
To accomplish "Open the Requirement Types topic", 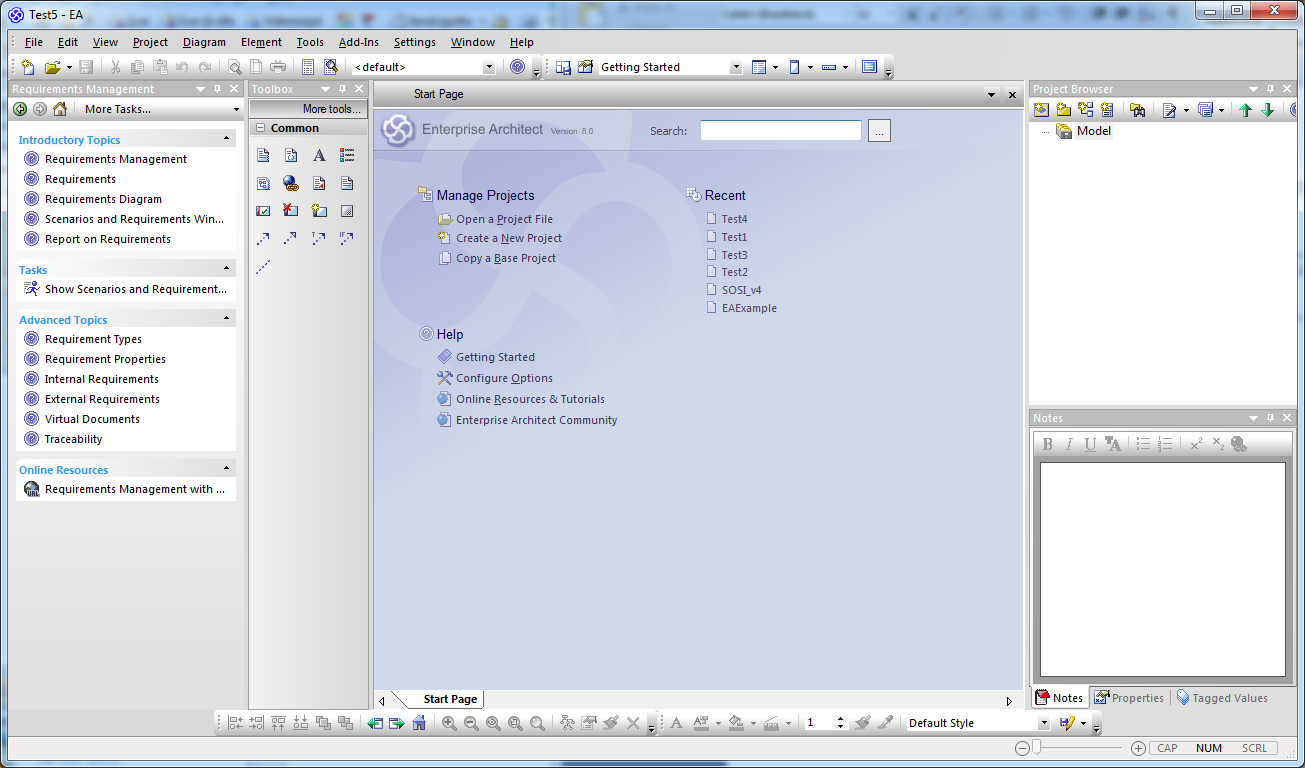I will (x=93, y=339).
